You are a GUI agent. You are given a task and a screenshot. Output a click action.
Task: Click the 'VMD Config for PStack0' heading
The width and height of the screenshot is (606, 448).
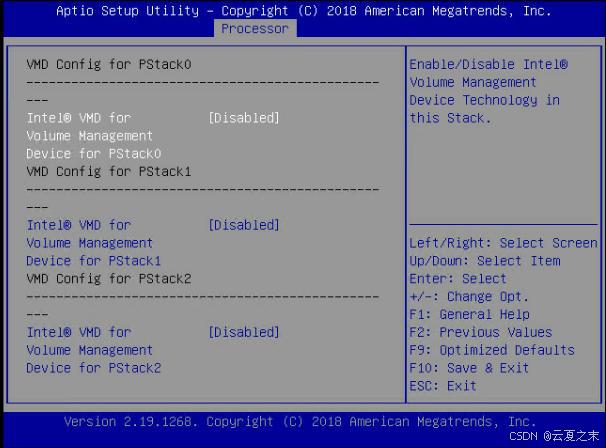click(109, 64)
